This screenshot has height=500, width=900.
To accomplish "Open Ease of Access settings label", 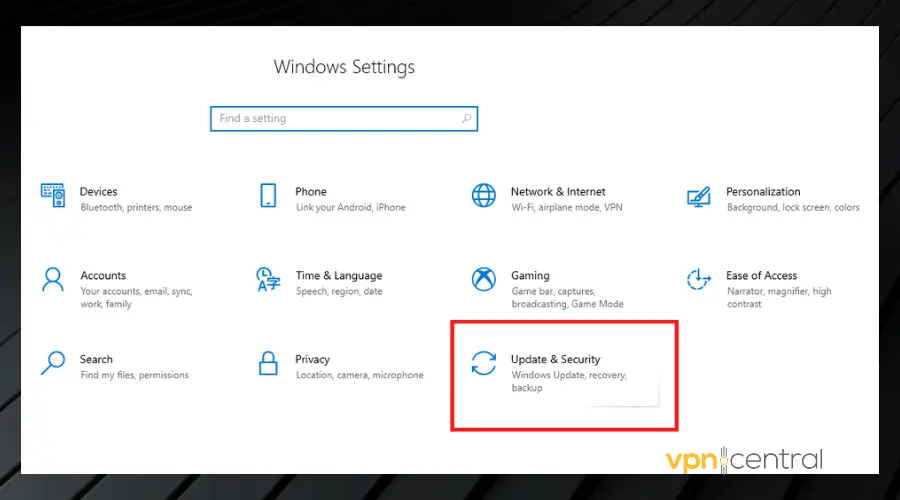I will point(761,276).
